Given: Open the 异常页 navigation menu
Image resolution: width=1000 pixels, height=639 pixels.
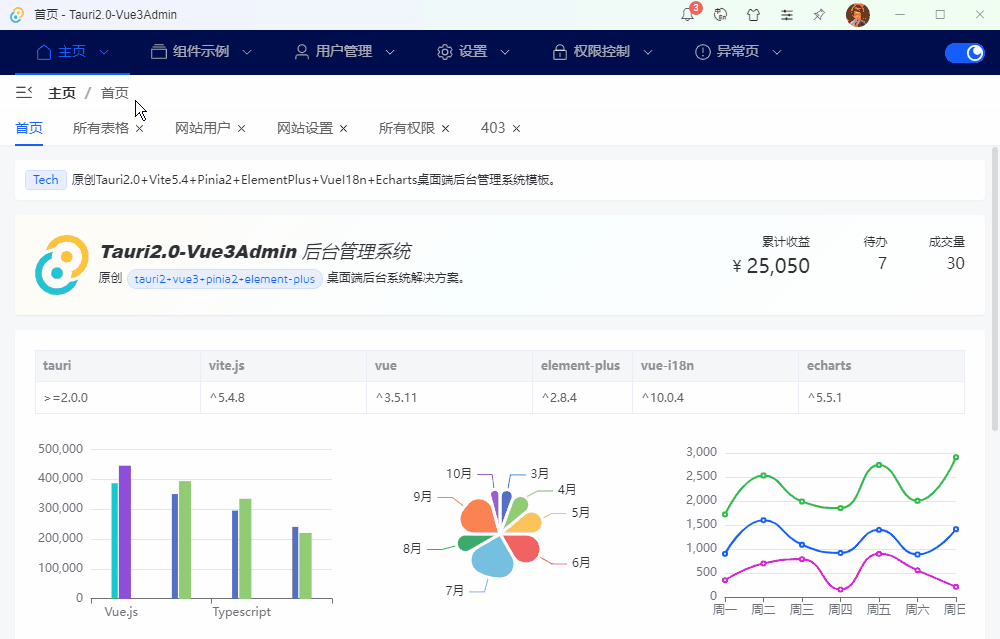Looking at the screenshot, I should (x=738, y=52).
